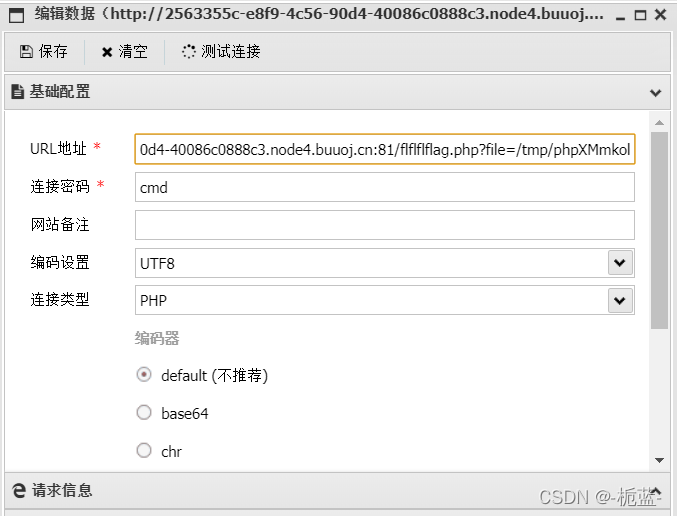Collapse the 基础配置 section chevron
This screenshot has width=677, height=516.
coord(655,92)
